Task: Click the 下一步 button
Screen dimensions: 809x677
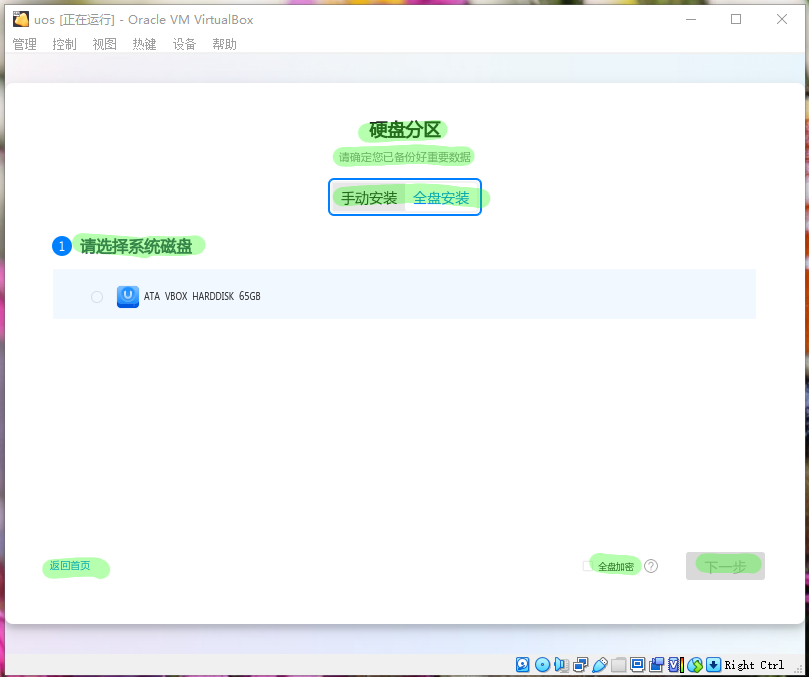Action: (725, 566)
